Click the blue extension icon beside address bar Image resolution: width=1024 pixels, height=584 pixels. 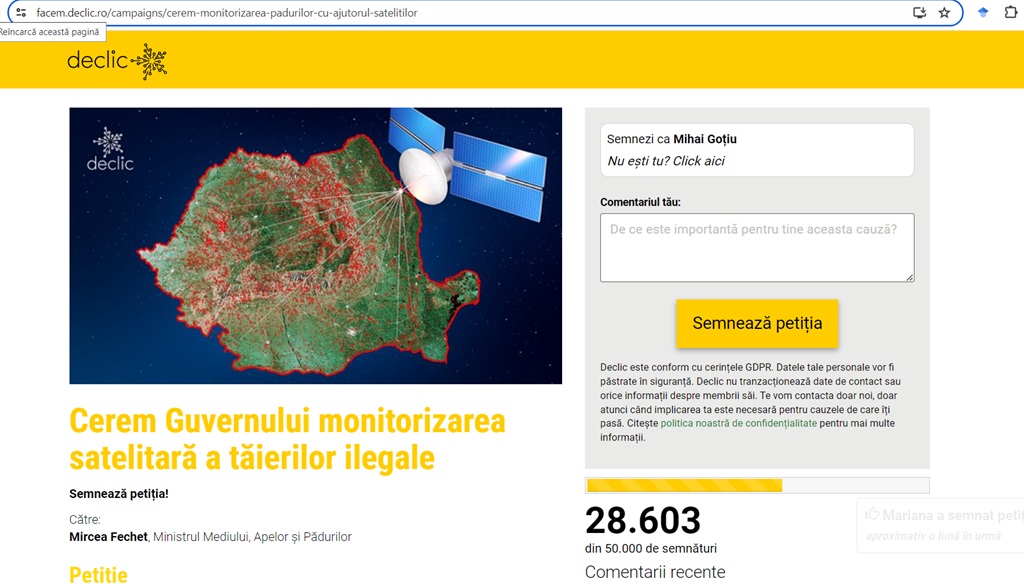pyautogui.click(x=983, y=12)
